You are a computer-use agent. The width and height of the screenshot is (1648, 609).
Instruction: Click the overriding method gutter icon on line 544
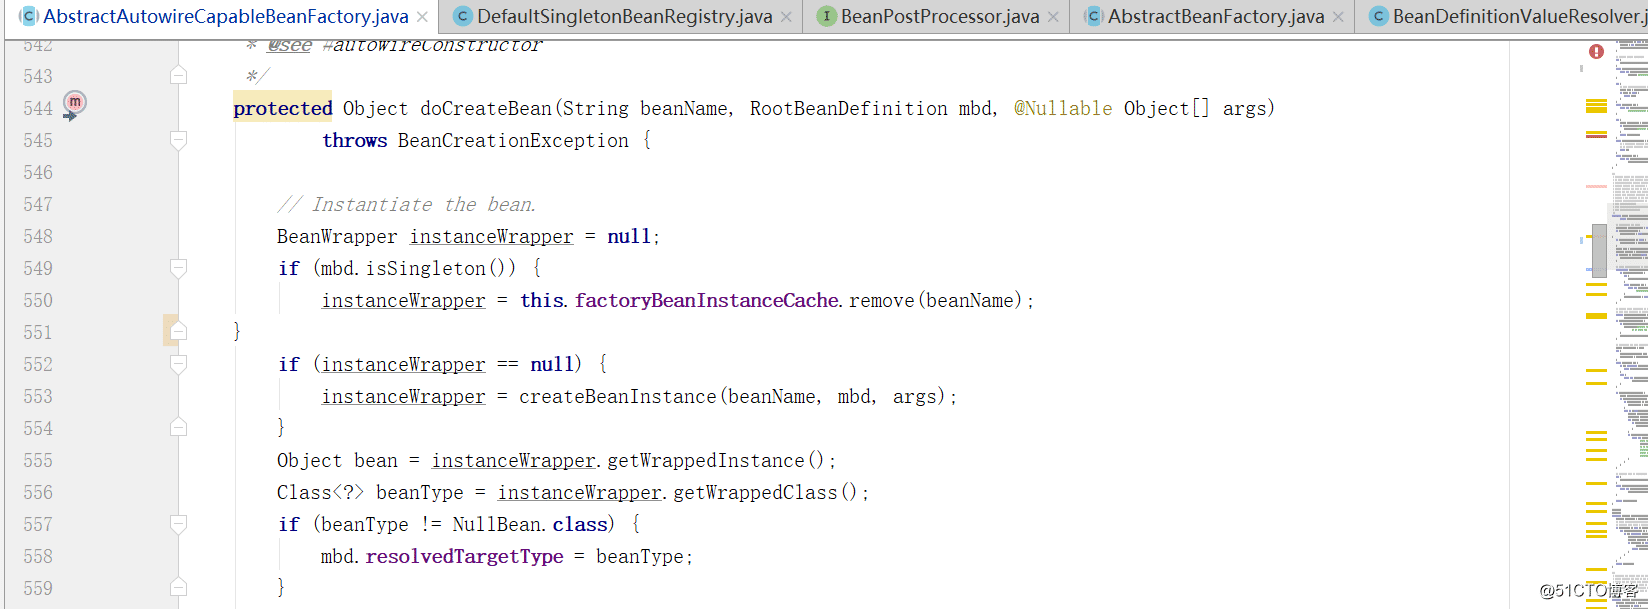click(x=75, y=103)
